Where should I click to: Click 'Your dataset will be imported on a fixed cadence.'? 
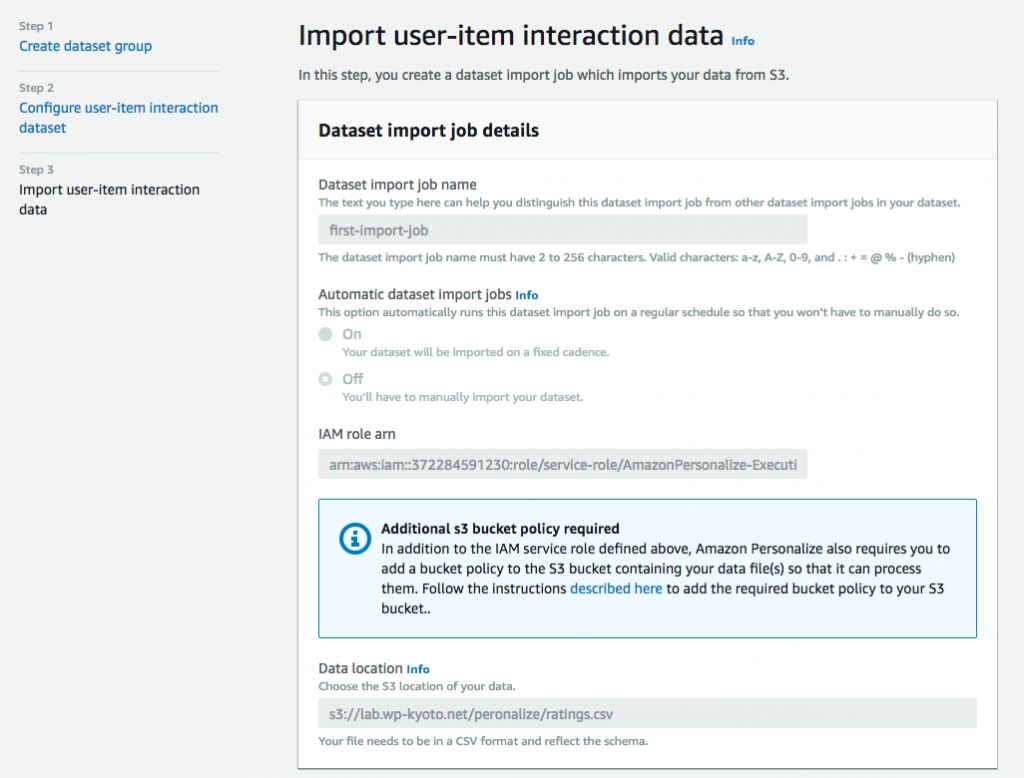pos(475,352)
